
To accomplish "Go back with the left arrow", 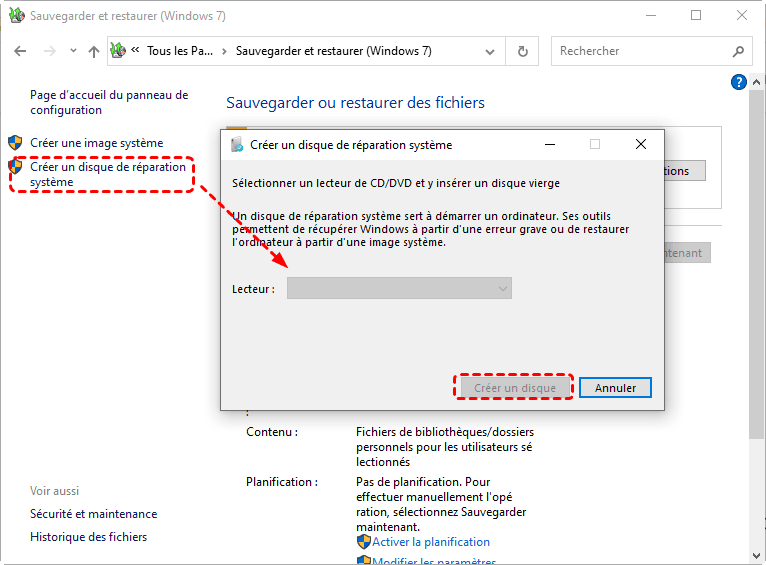I will pos(20,51).
